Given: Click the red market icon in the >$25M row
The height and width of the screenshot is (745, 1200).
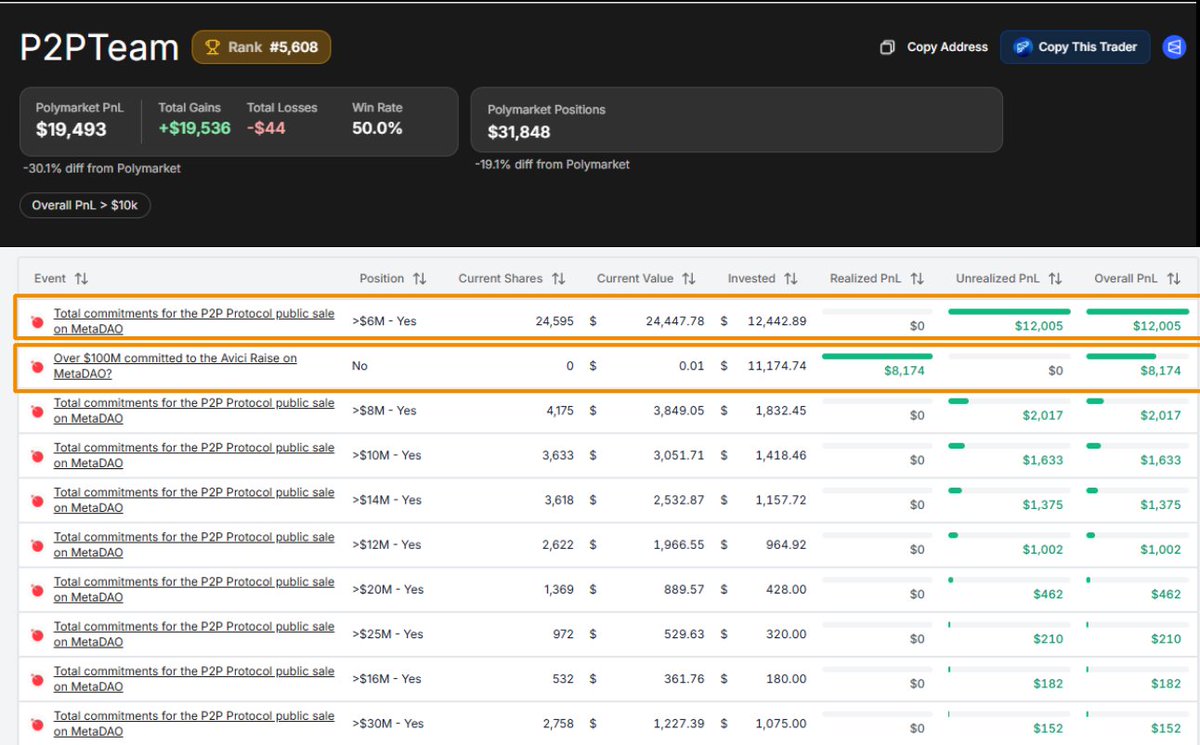Looking at the screenshot, I should 37,635.
